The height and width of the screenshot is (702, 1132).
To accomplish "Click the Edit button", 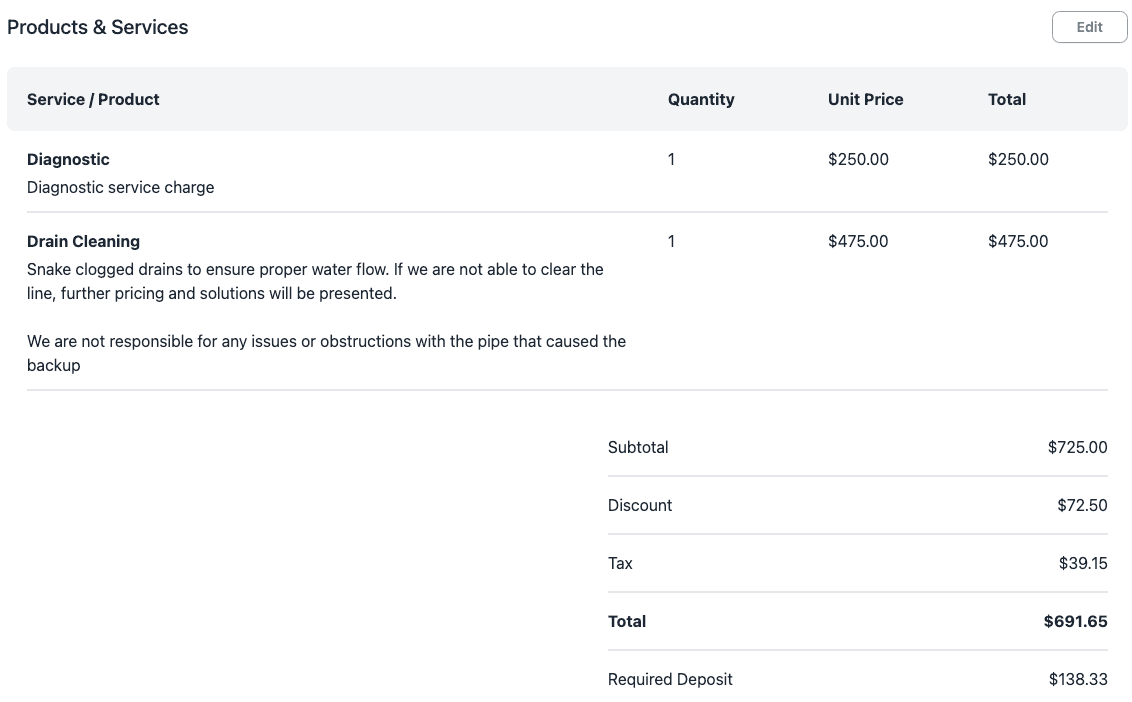I will pos(1089,27).
